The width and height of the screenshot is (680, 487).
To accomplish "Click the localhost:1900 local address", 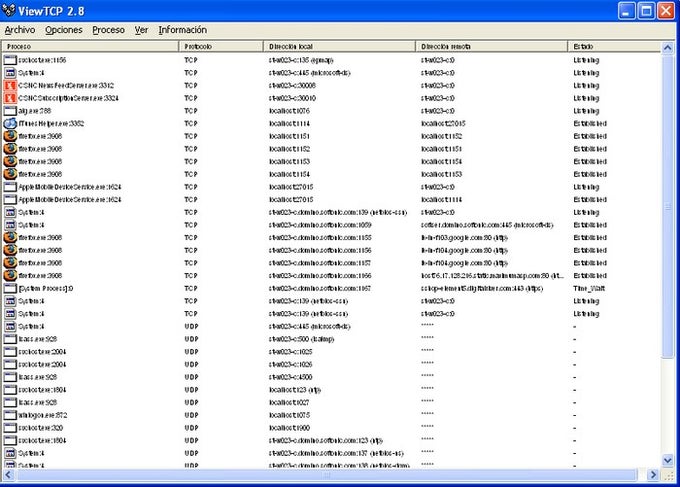I will (x=289, y=428).
